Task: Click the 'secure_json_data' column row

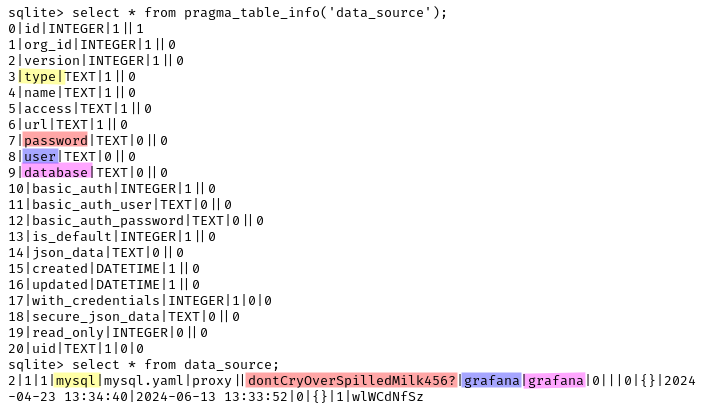Action: pos(123,317)
